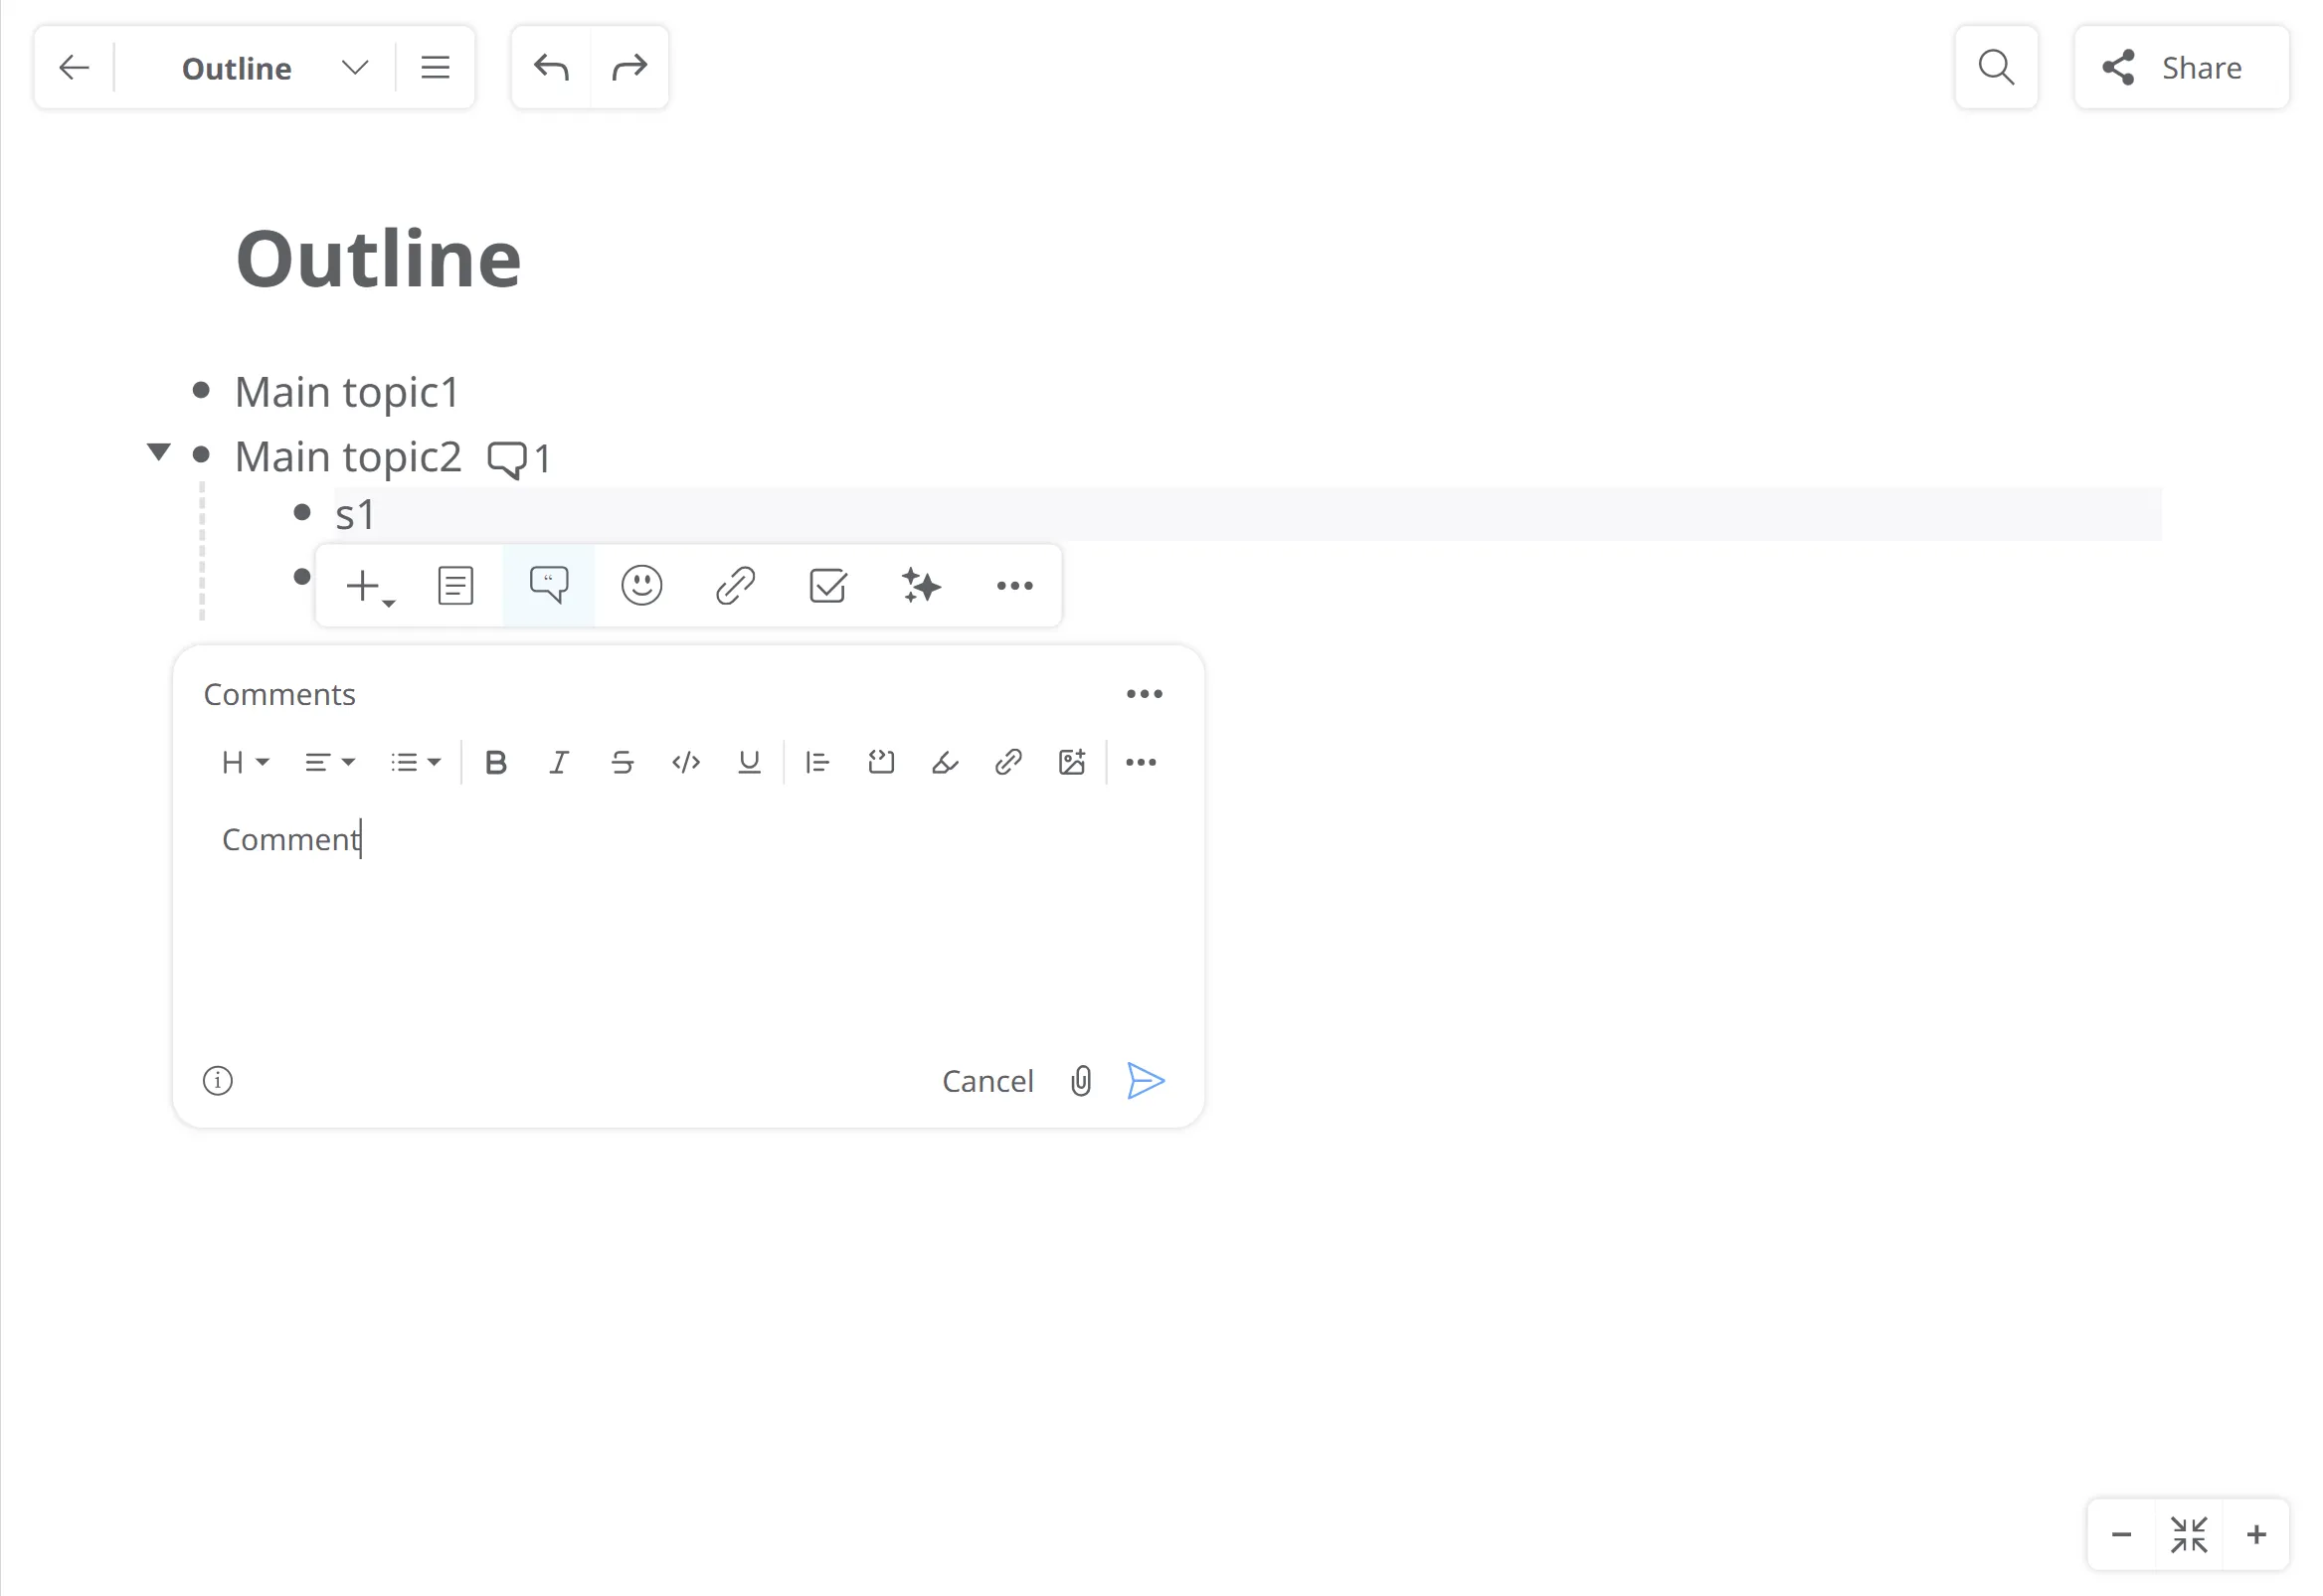Cancel the comment
Viewport: 2323px width, 1596px height.
coord(987,1081)
